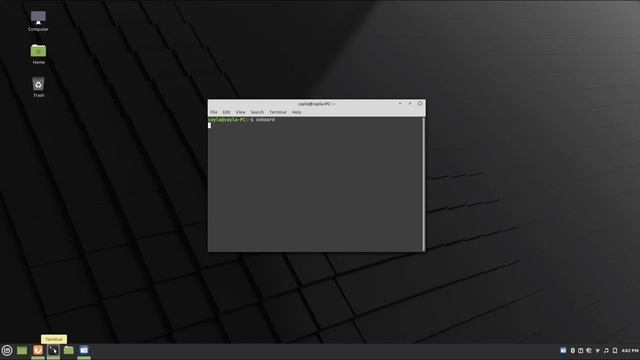
Task: Open the update manager shield tray icon
Action: click(x=589, y=350)
